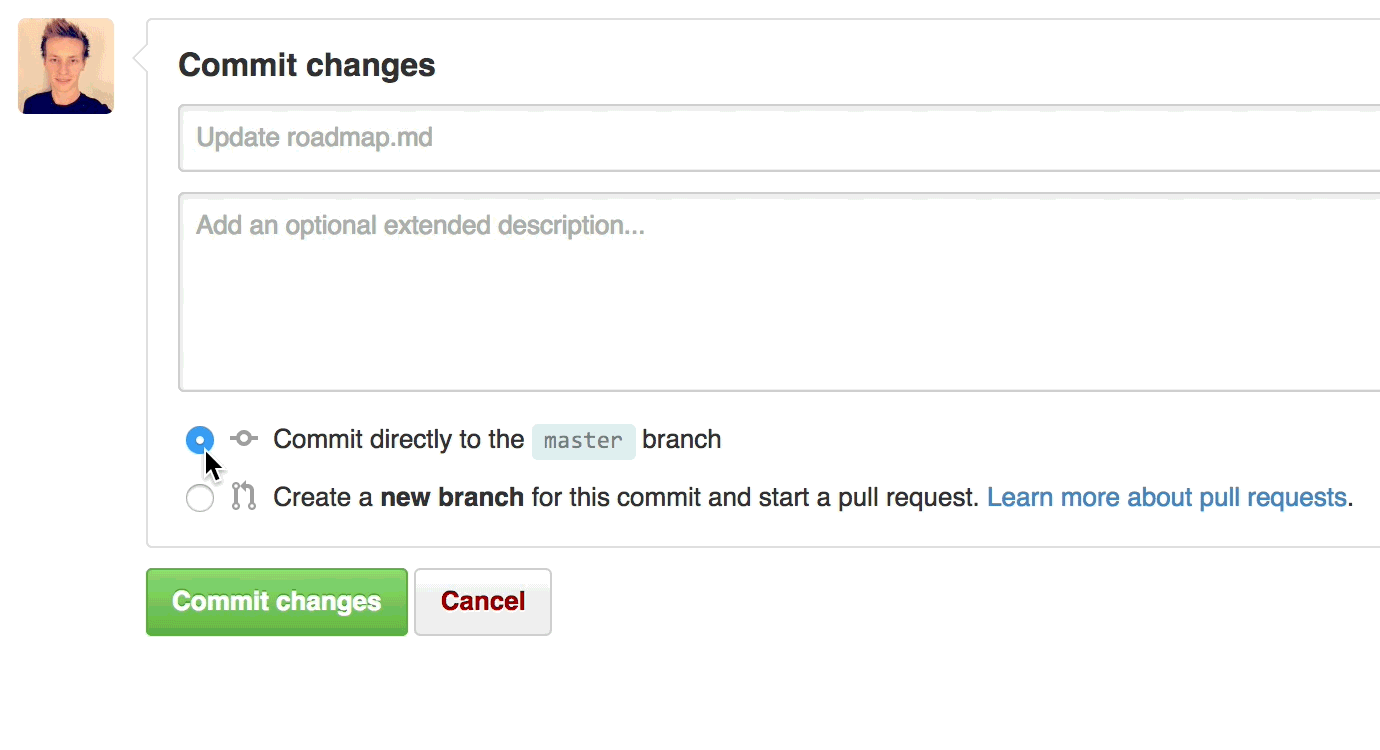
Task: Click the git commit icon beside direct commit option
Action: pyautogui.click(x=244, y=438)
